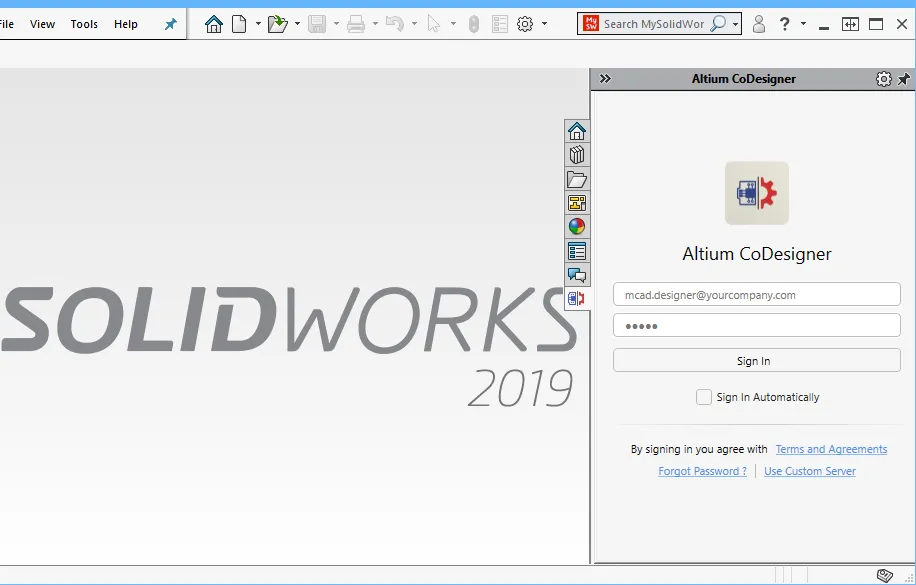This screenshot has height=585, width=916.
Task: Open the File Explorer task pane
Action: [x=576, y=179]
